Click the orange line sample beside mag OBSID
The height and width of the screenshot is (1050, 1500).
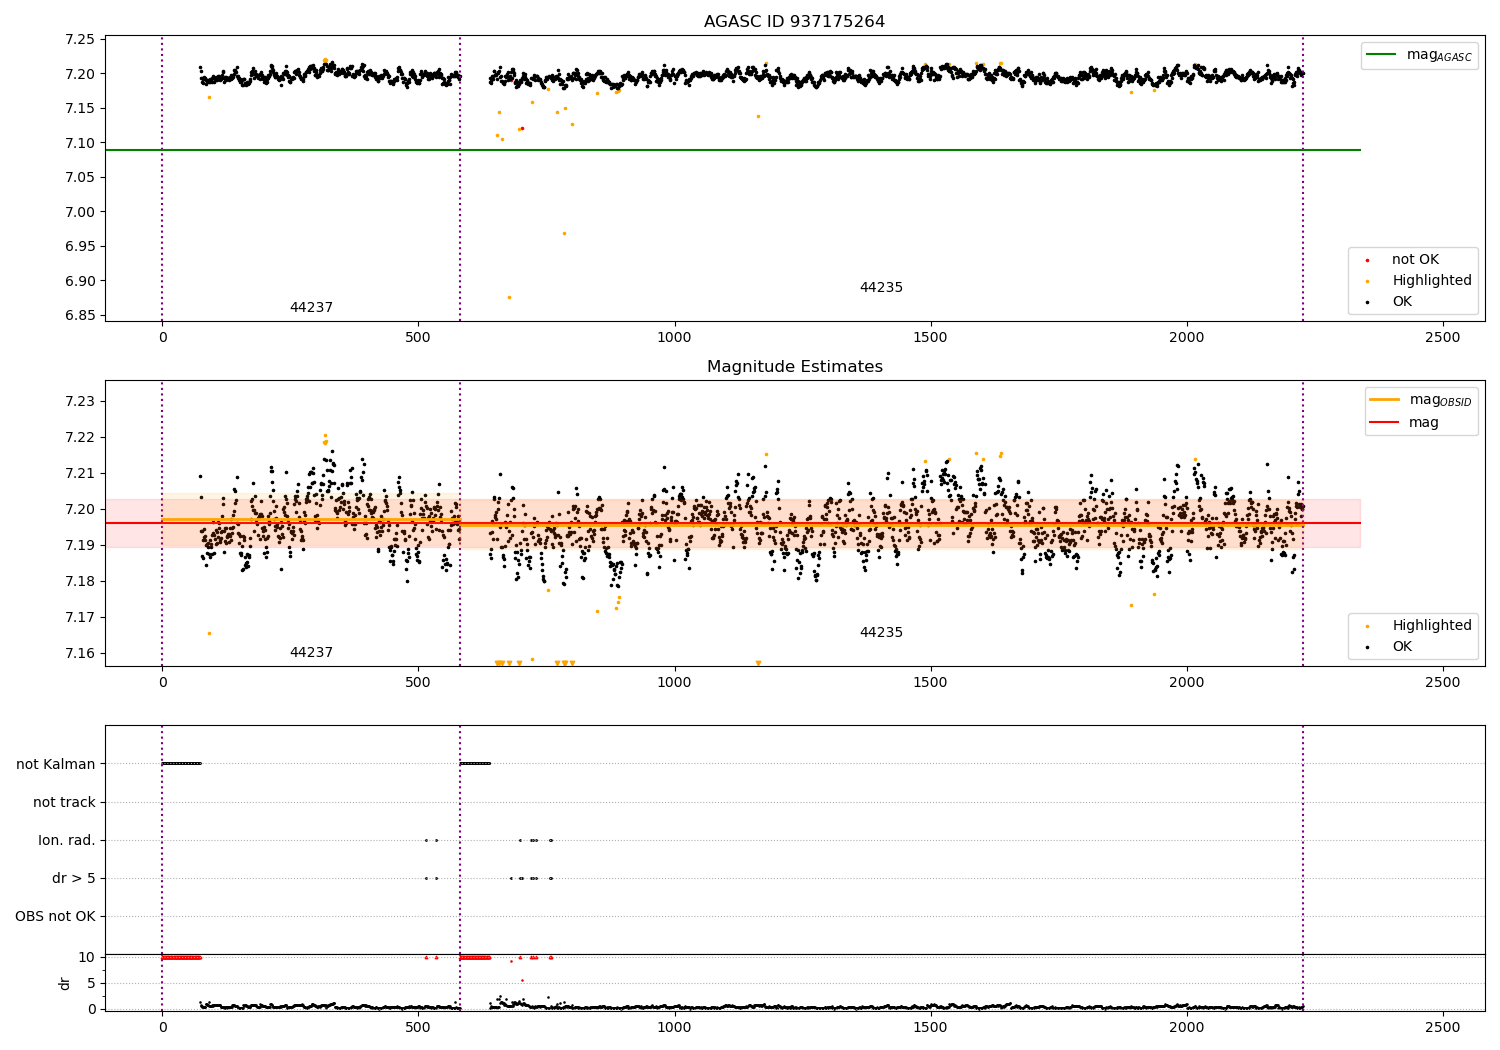[1385, 400]
